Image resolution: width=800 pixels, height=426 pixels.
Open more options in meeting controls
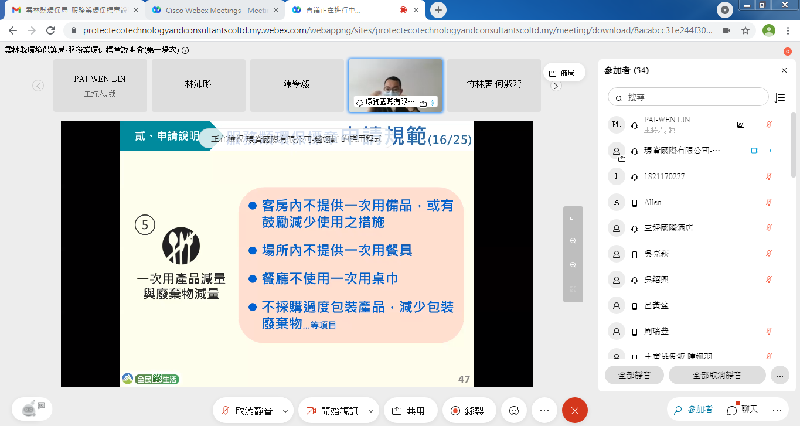tap(544, 410)
